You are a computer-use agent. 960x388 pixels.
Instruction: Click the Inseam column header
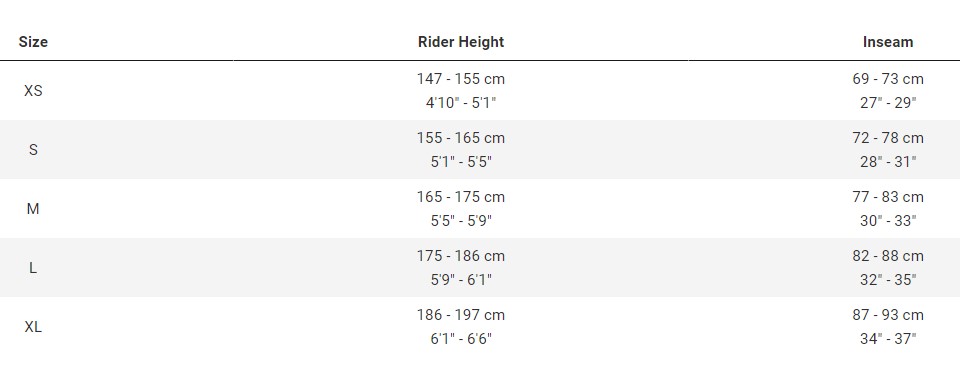pos(888,42)
